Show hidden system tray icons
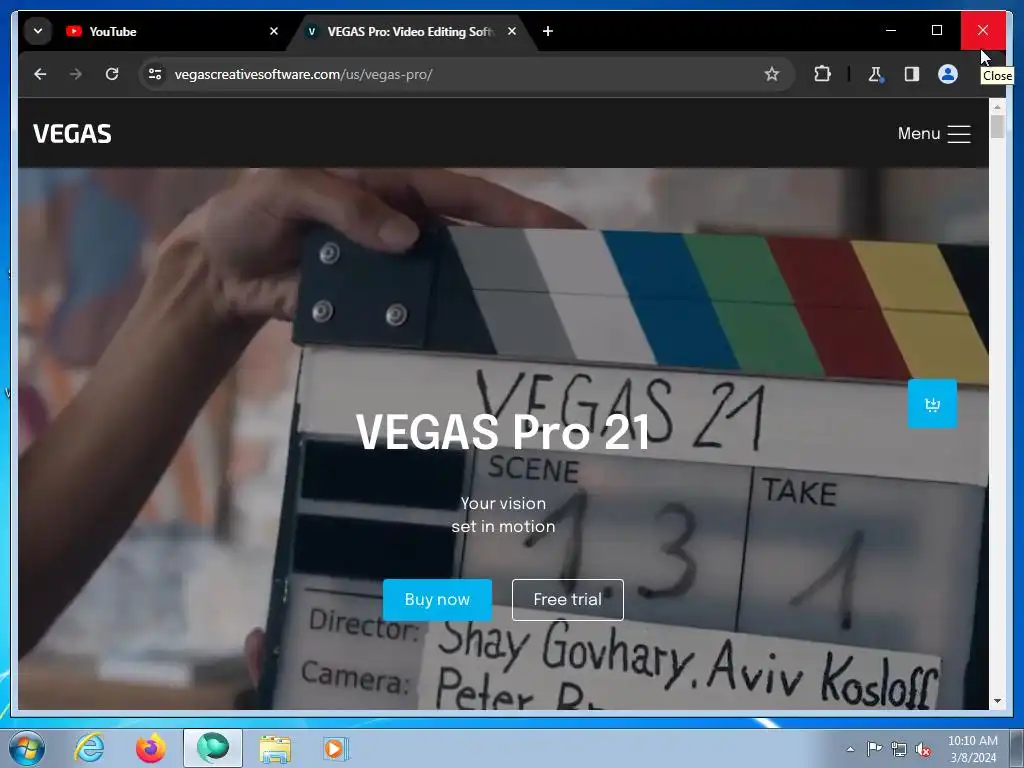Image resolution: width=1024 pixels, height=768 pixels. 850,749
